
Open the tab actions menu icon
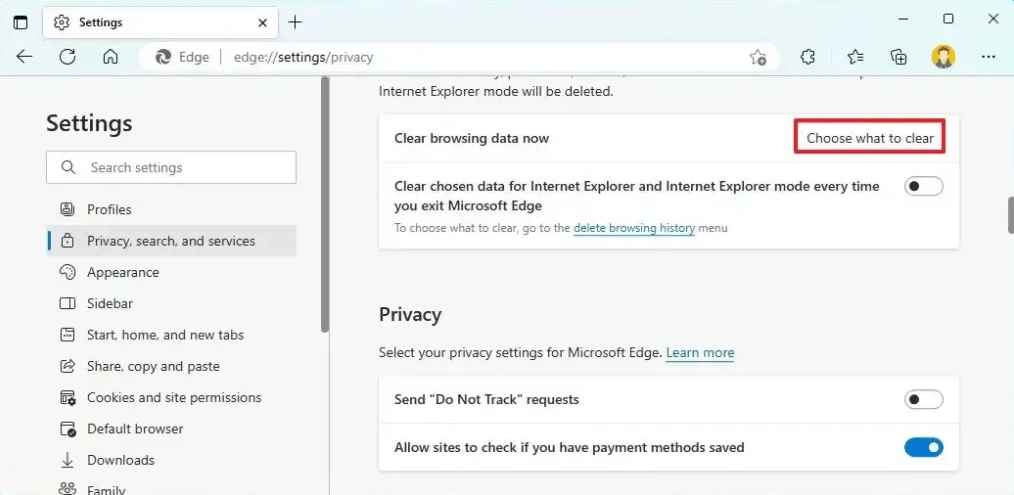coord(20,21)
